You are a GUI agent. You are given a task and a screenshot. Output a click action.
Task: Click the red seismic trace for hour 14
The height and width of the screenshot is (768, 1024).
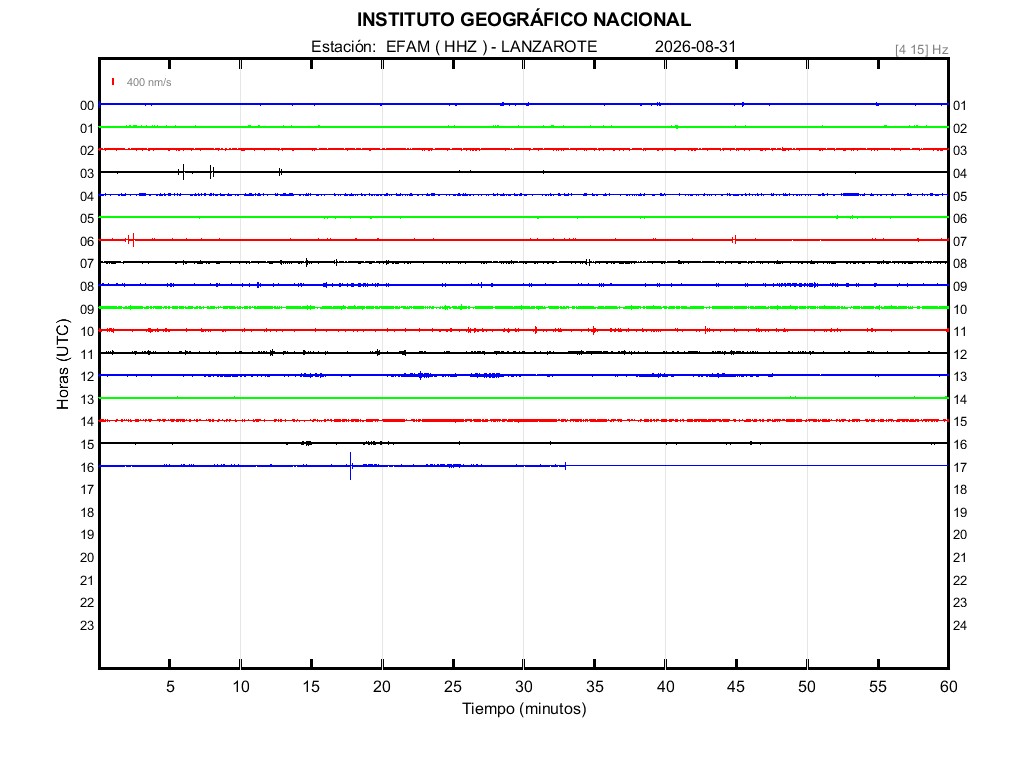click(524, 421)
